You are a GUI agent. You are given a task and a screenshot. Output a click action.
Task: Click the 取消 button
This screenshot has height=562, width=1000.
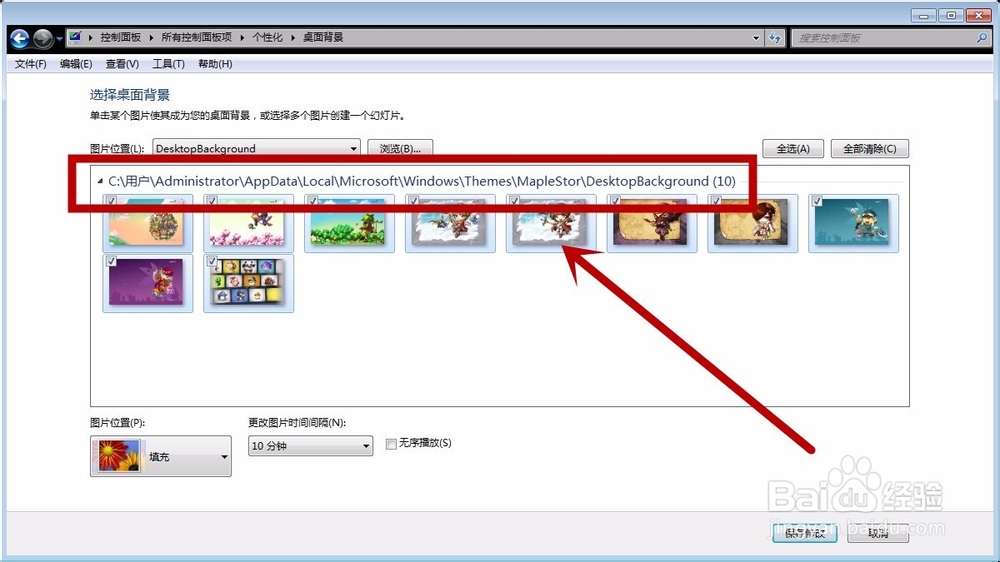tap(878, 533)
